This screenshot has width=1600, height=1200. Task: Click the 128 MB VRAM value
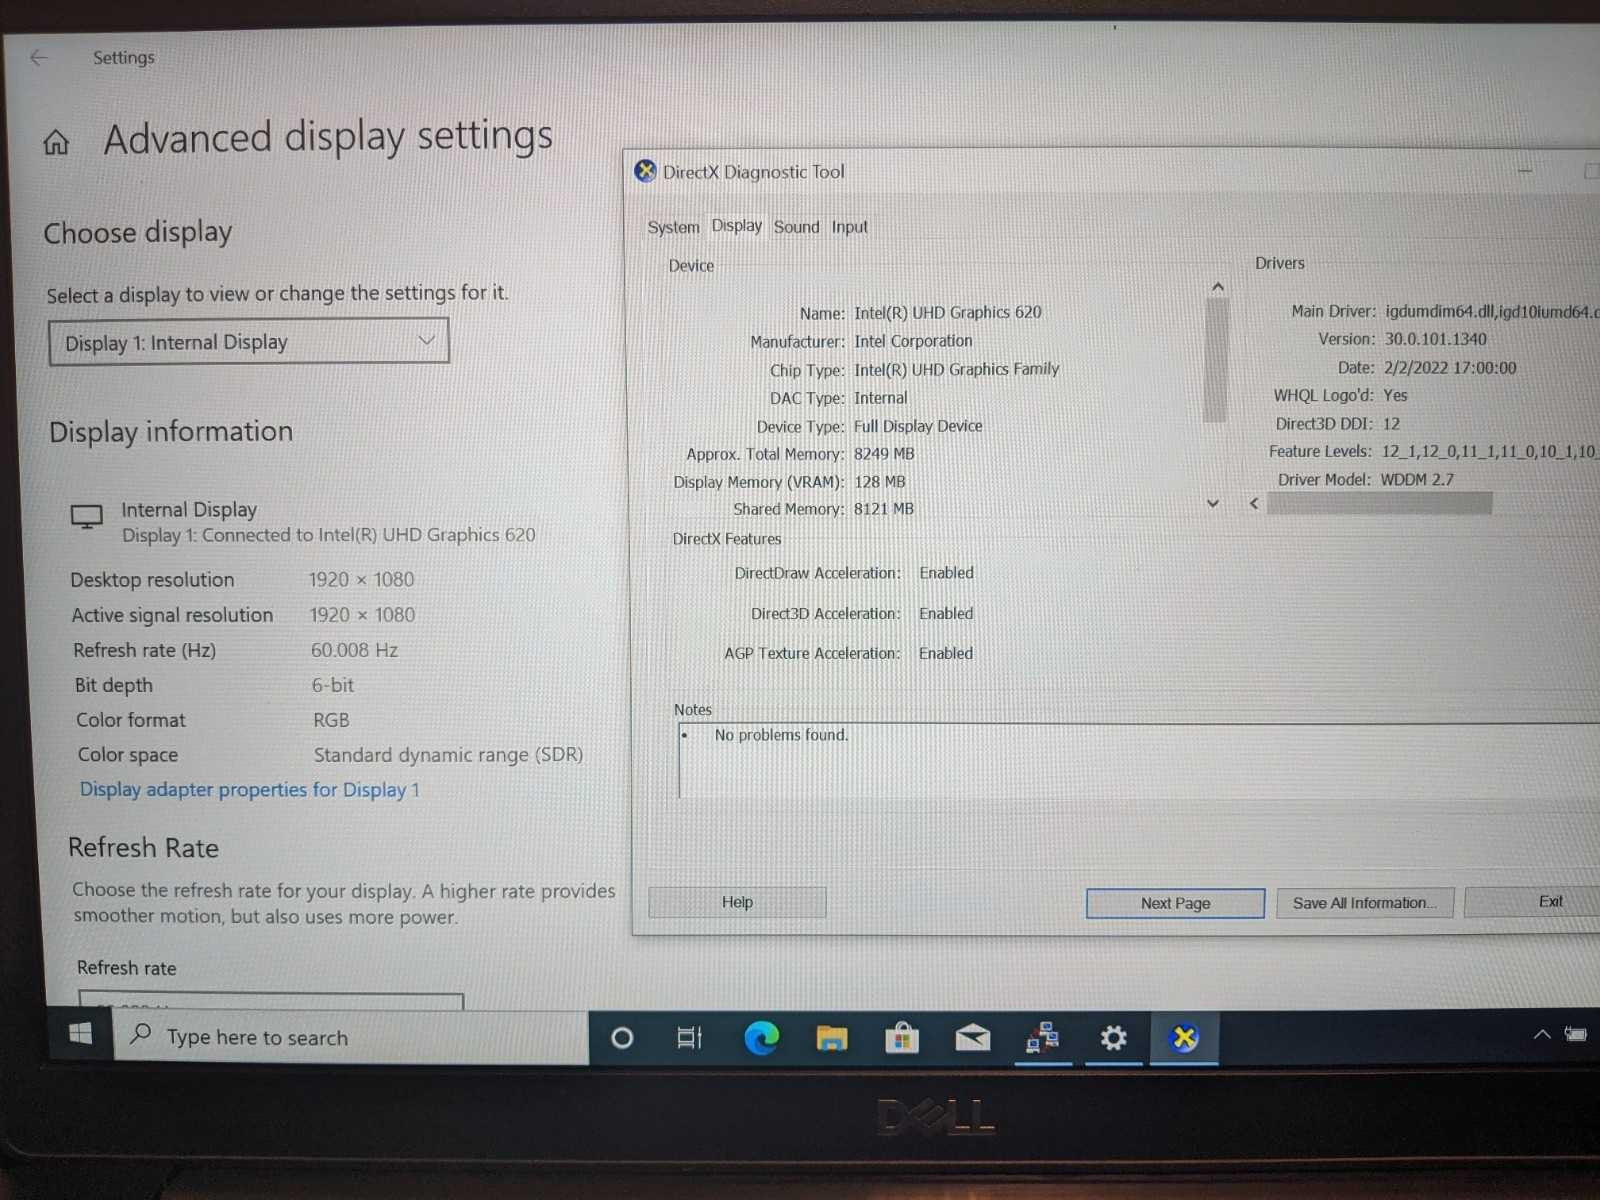(879, 481)
